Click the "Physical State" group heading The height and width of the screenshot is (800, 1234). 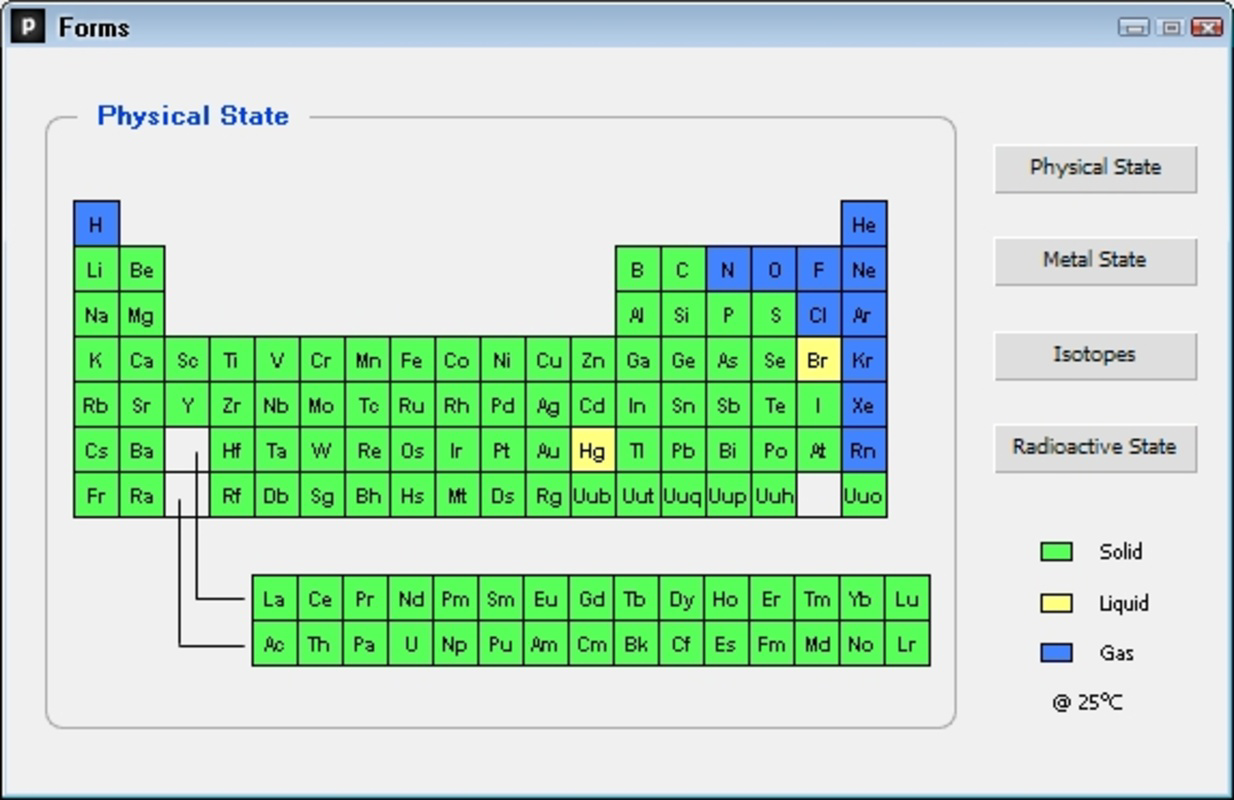click(x=193, y=116)
